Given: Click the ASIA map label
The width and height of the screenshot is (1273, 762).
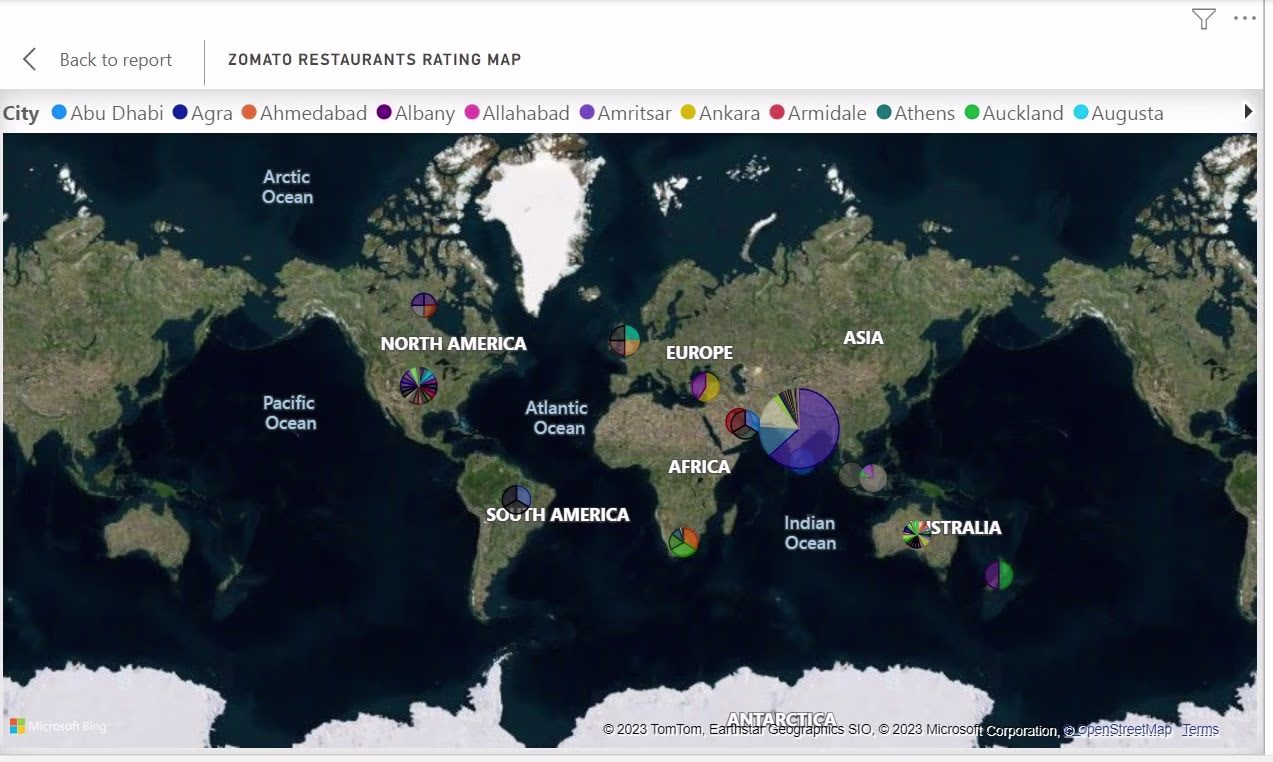Looking at the screenshot, I should 863,338.
